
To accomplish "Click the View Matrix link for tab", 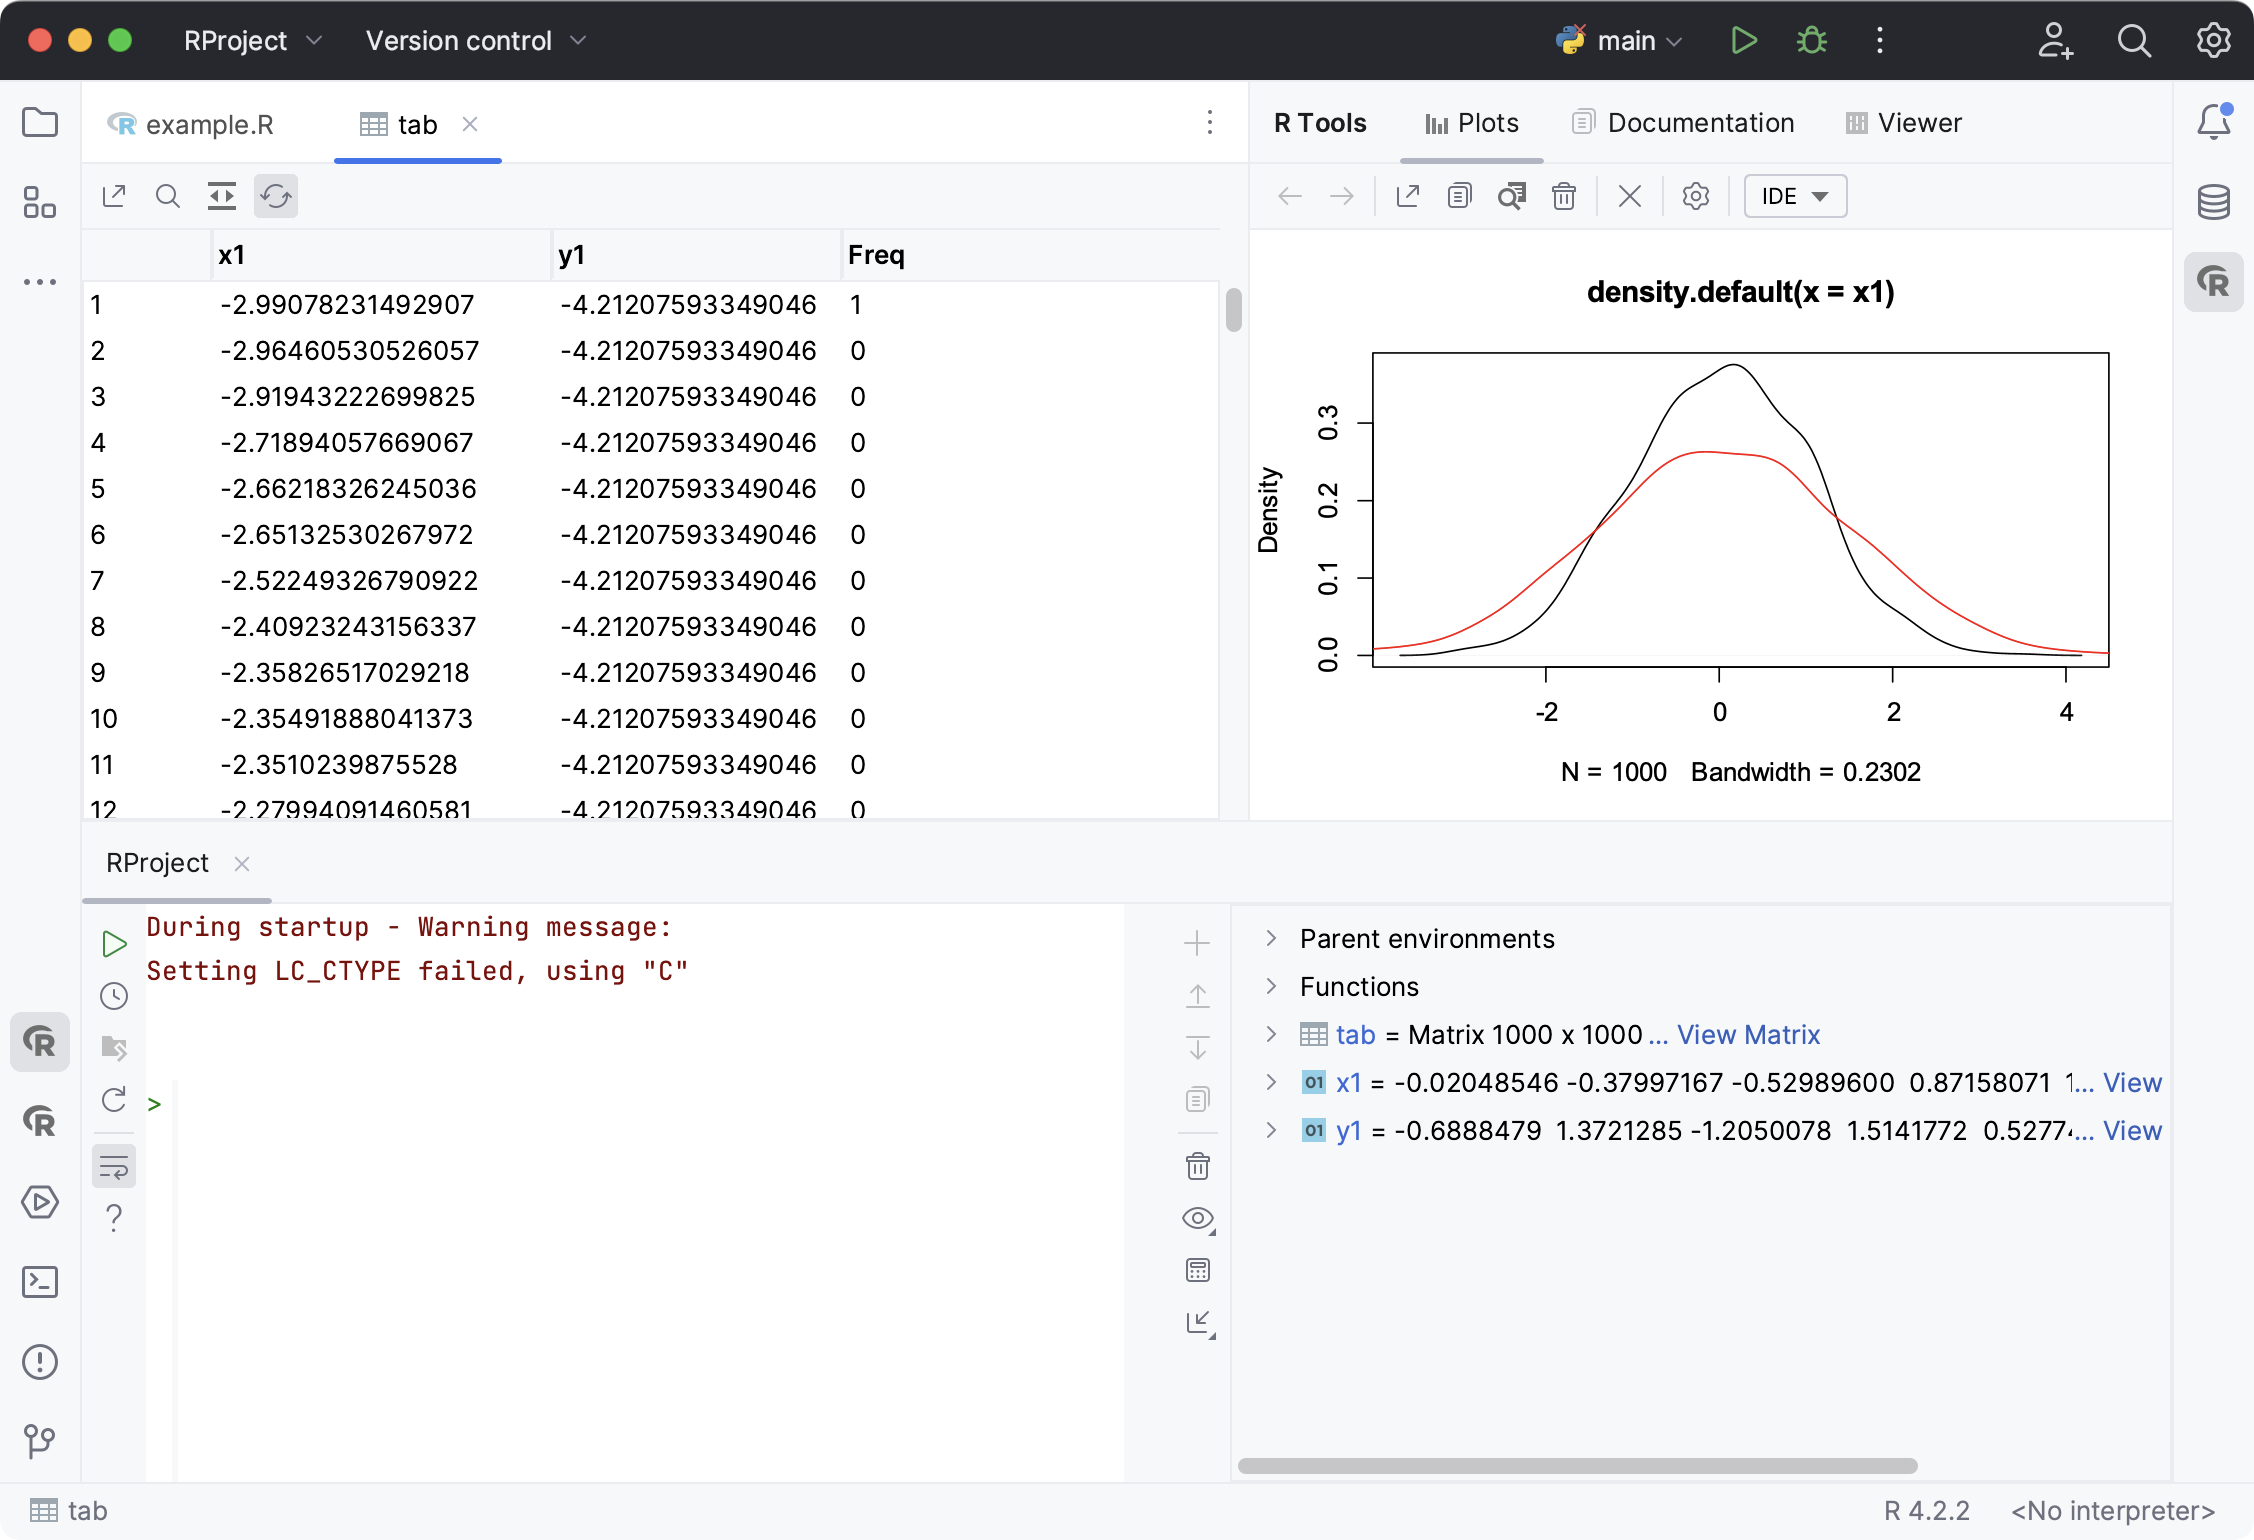I will [x=1748, y=1034].
